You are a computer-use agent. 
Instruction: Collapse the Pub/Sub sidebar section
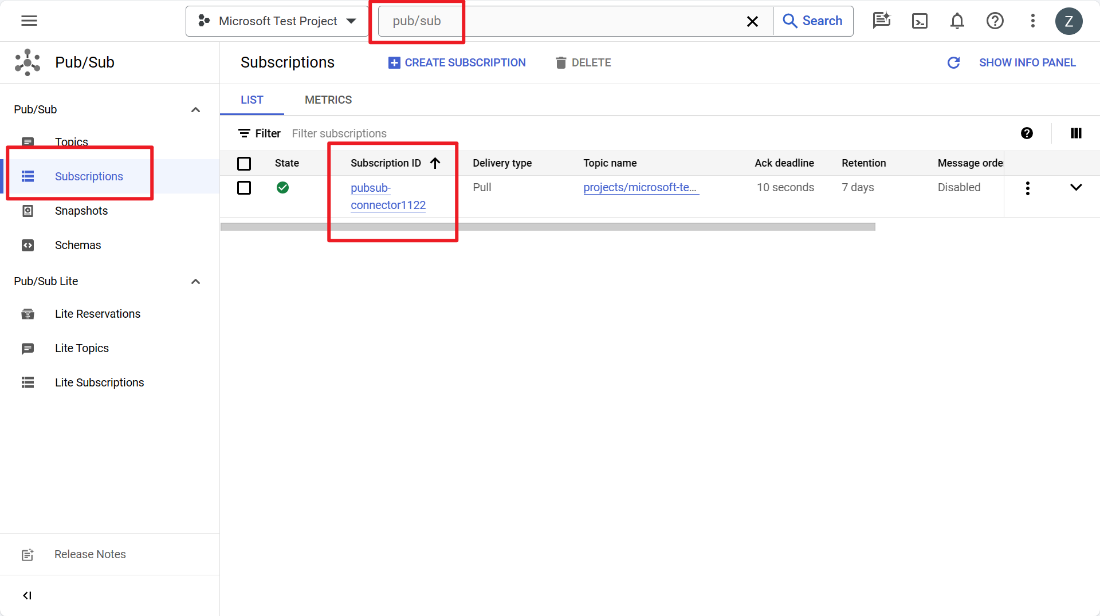click(x=196, y=109)
